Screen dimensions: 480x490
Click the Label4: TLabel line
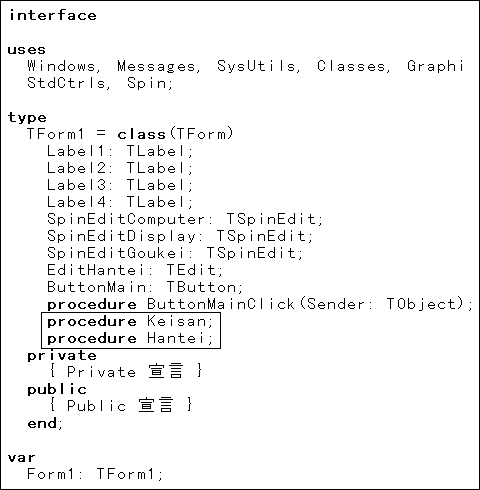pos(120,202)
